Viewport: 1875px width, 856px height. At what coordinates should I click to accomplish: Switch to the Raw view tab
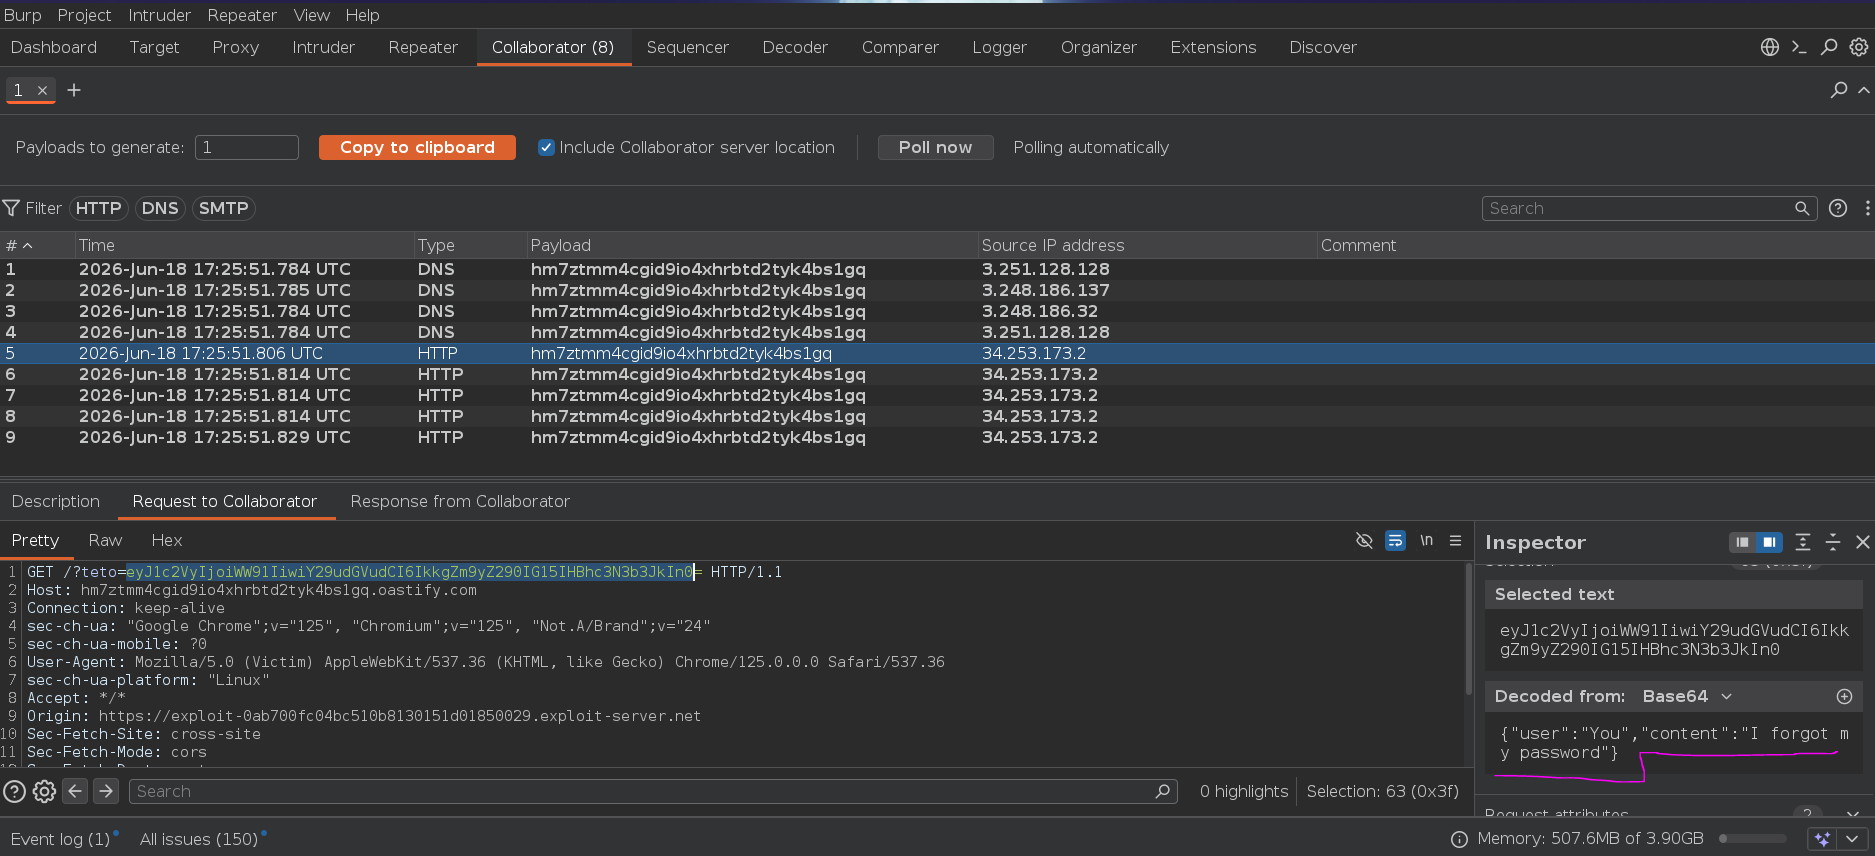(x=105, y=540)
